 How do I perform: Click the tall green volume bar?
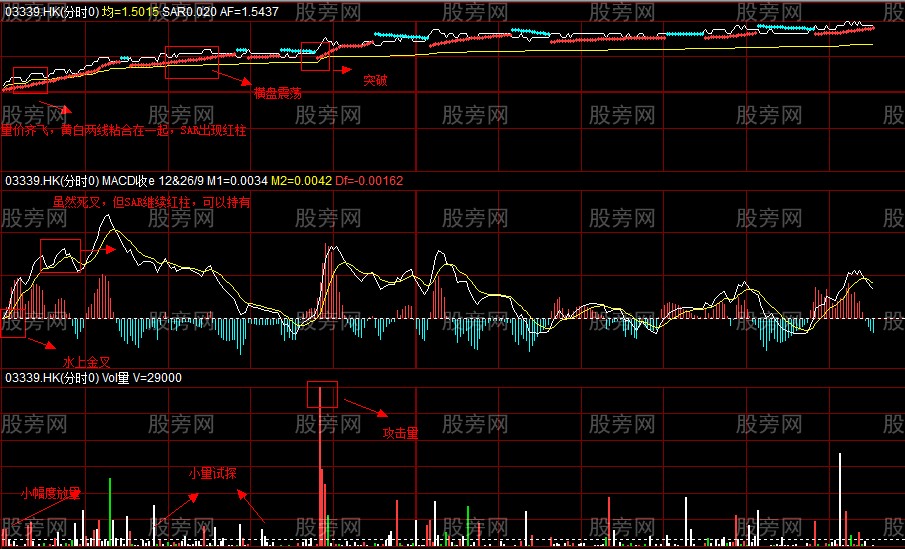(x=110, y=511)
